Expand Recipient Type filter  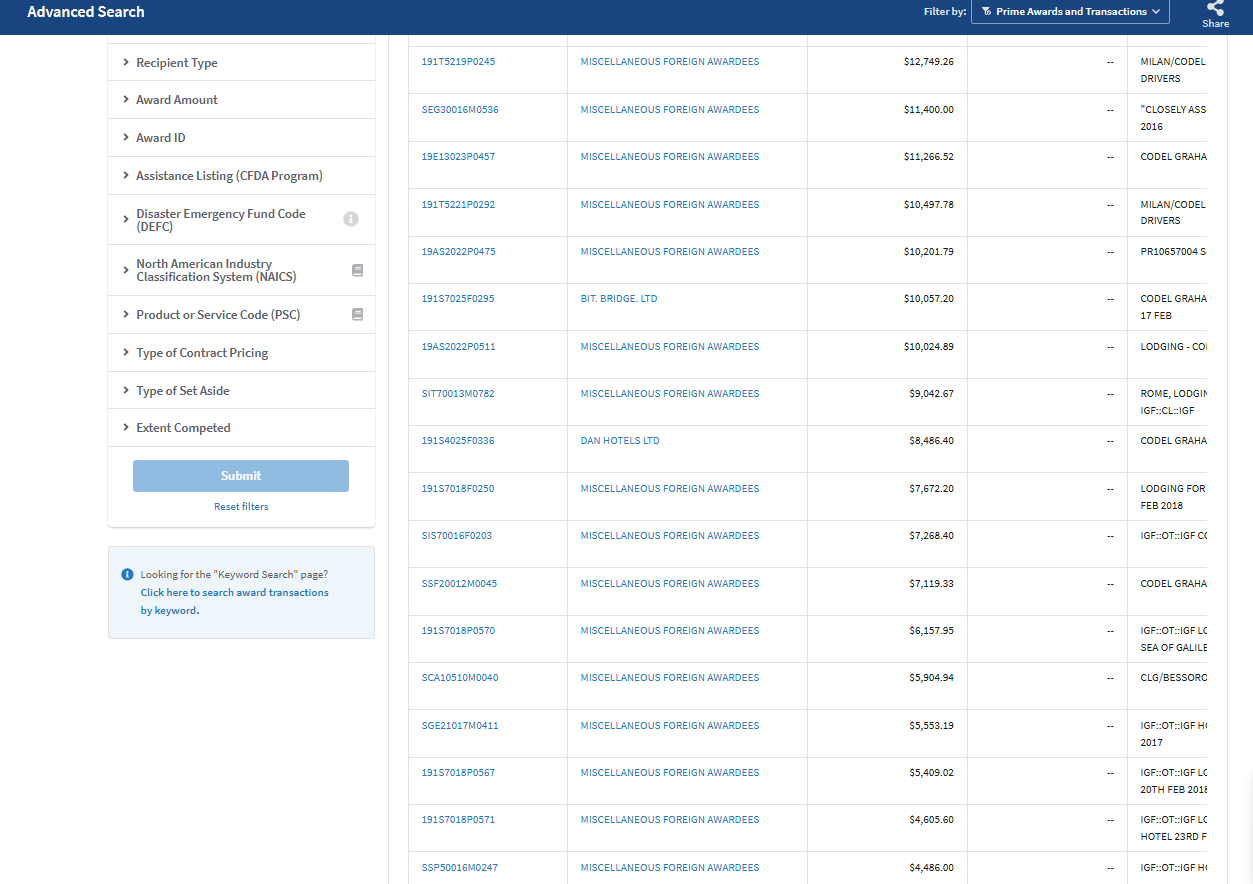pos(241,63)
